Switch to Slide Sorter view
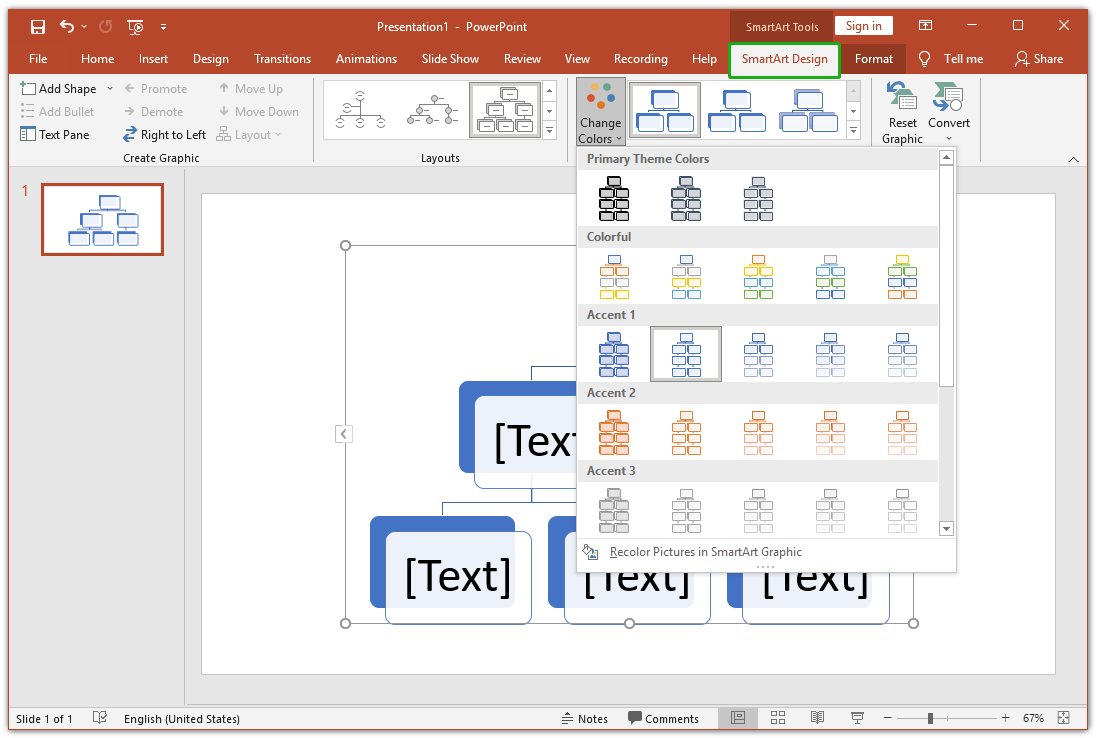Image resolution: width=1097 pixels, height=738 pixels. tap(778, 718)
